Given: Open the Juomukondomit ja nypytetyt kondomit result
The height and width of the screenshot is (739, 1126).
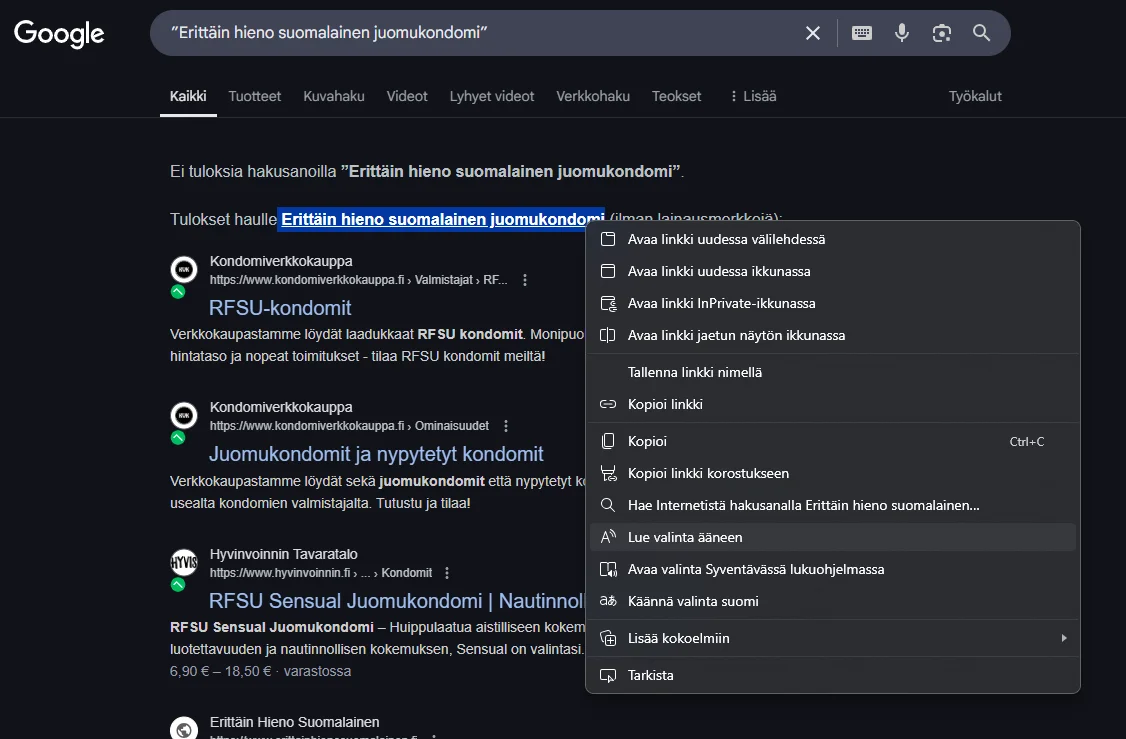Looking at the screenshot, I should coord(376,454).
